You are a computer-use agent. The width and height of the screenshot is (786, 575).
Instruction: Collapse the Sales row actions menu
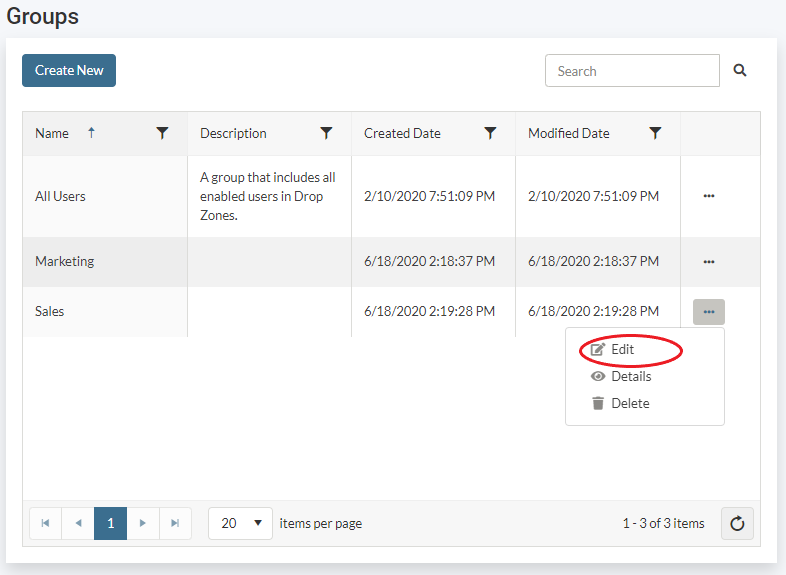click(709, 312)
